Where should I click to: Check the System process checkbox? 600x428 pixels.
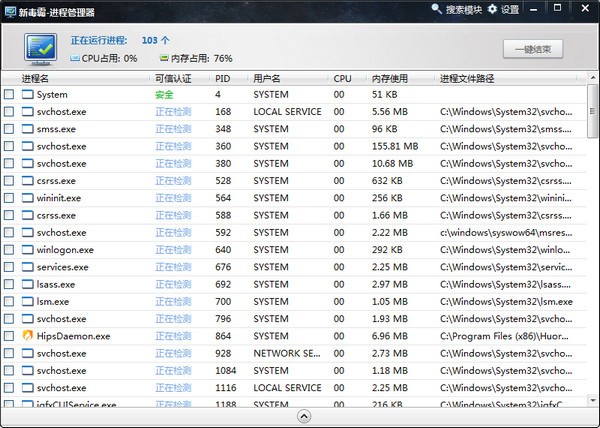click(9, 95)
